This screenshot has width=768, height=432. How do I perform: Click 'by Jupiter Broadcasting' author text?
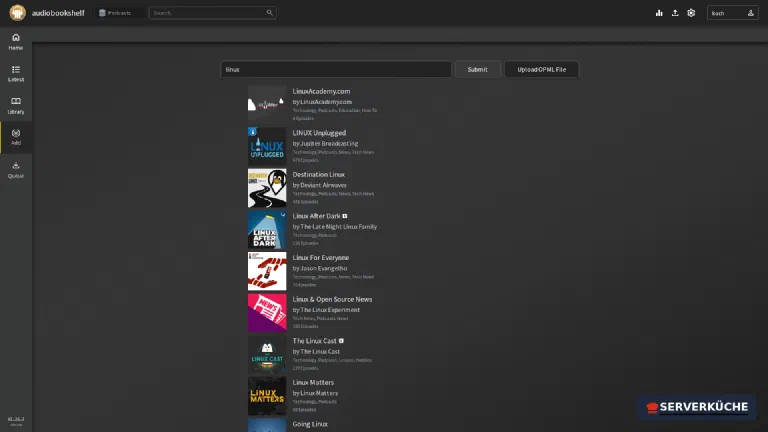(326, 144)
